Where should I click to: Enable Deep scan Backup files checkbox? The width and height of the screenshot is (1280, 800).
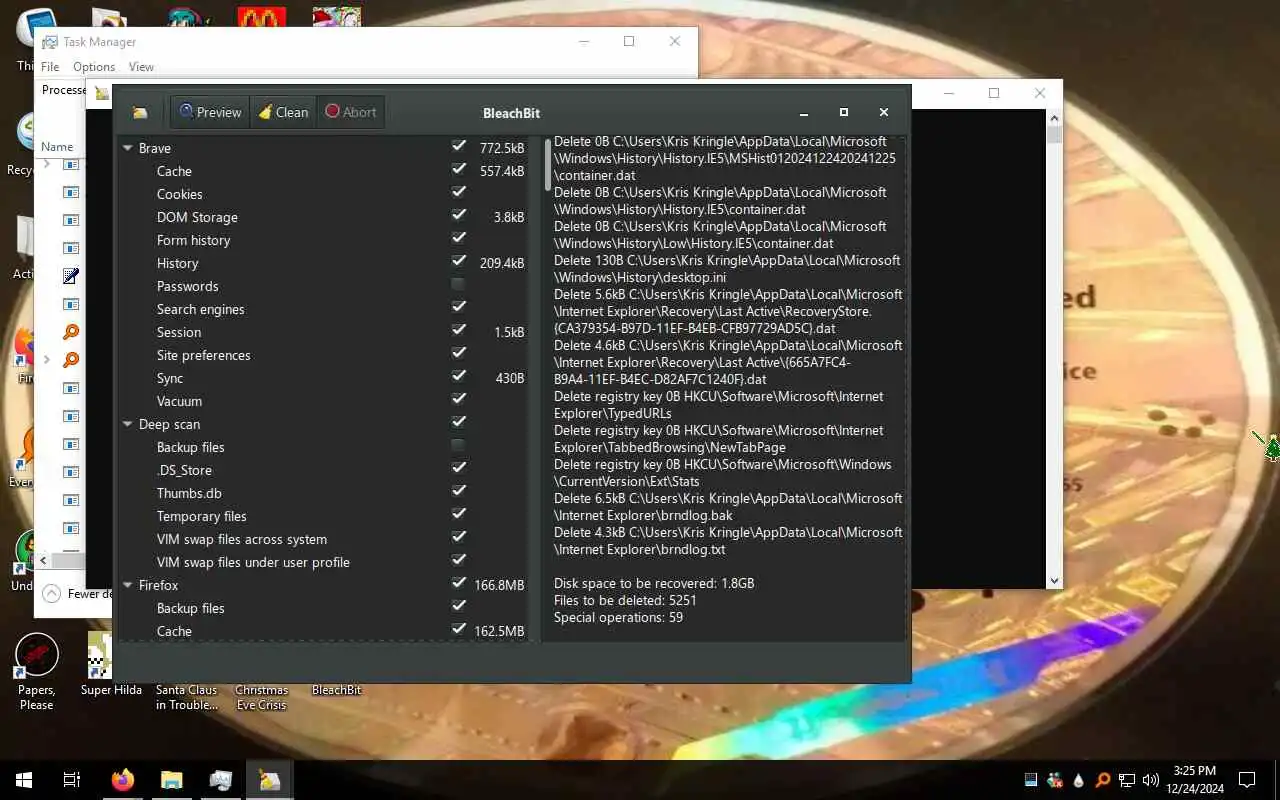[459, 445]
